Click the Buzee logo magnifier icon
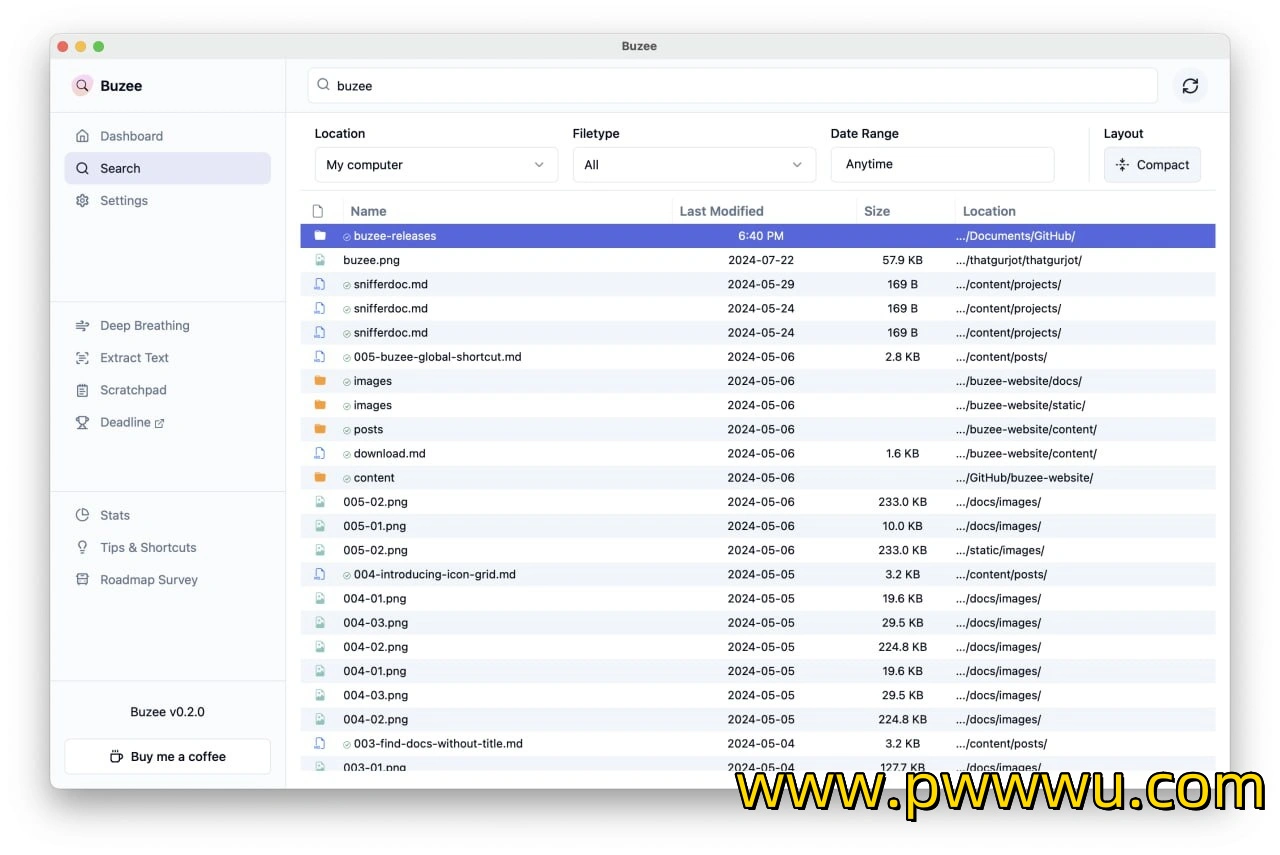 point(82,86)
